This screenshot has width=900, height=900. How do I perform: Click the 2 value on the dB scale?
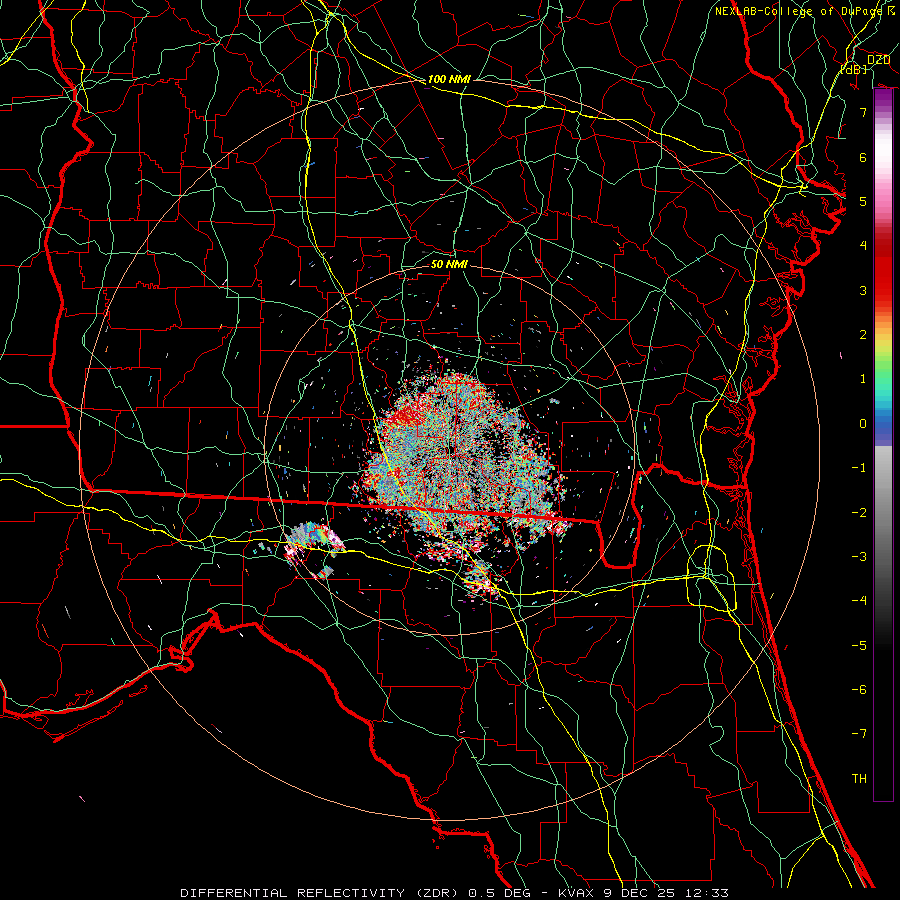click(863, 335)
